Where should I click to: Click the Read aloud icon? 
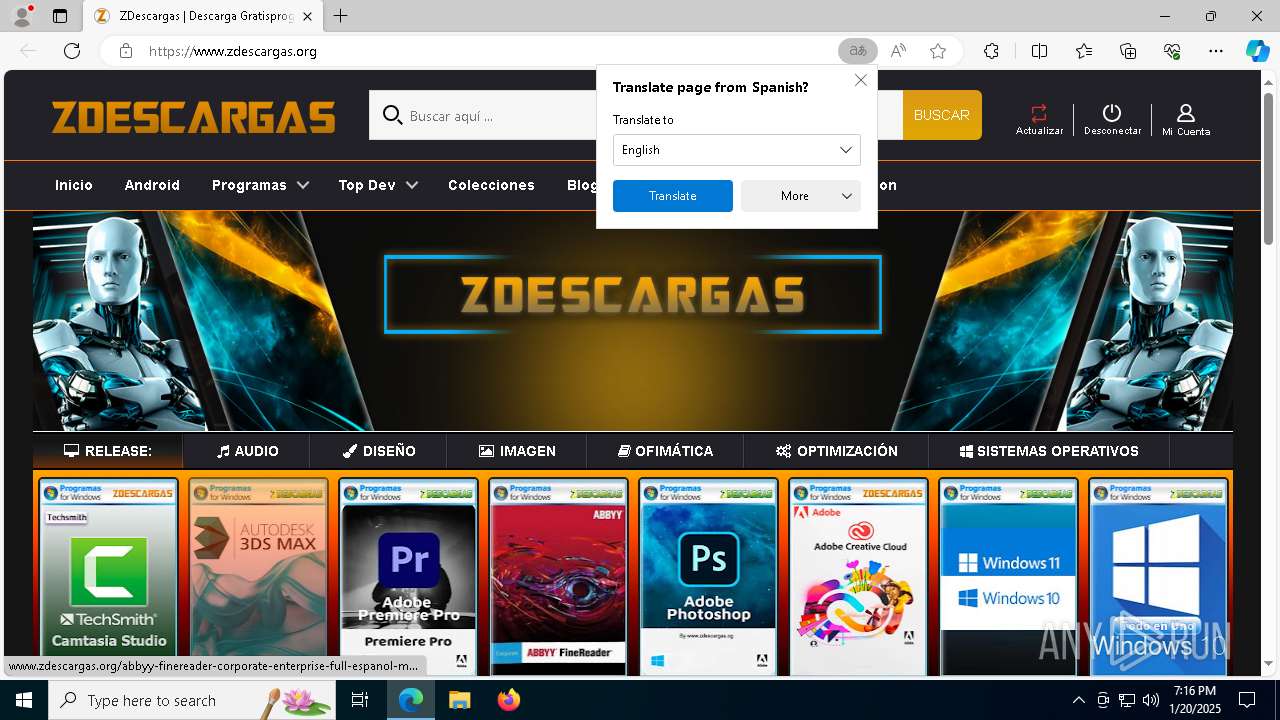coord(898,51)
